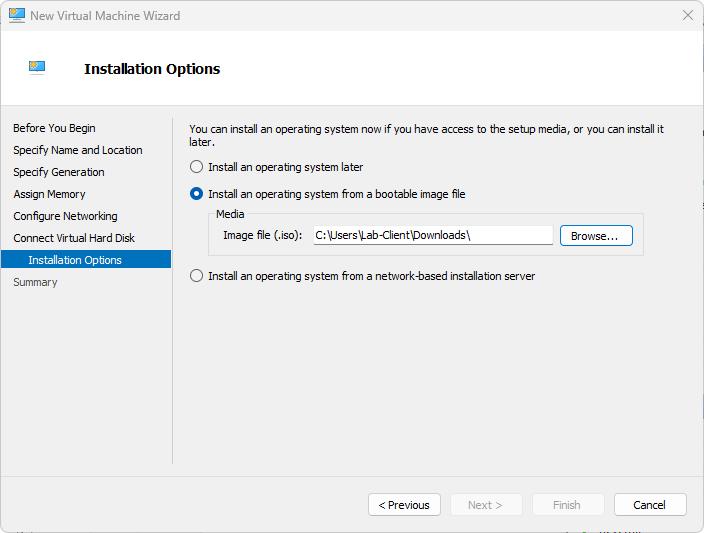Click the wizard icon in the title bar
704x533 pixels.
[x=17, y=15]
